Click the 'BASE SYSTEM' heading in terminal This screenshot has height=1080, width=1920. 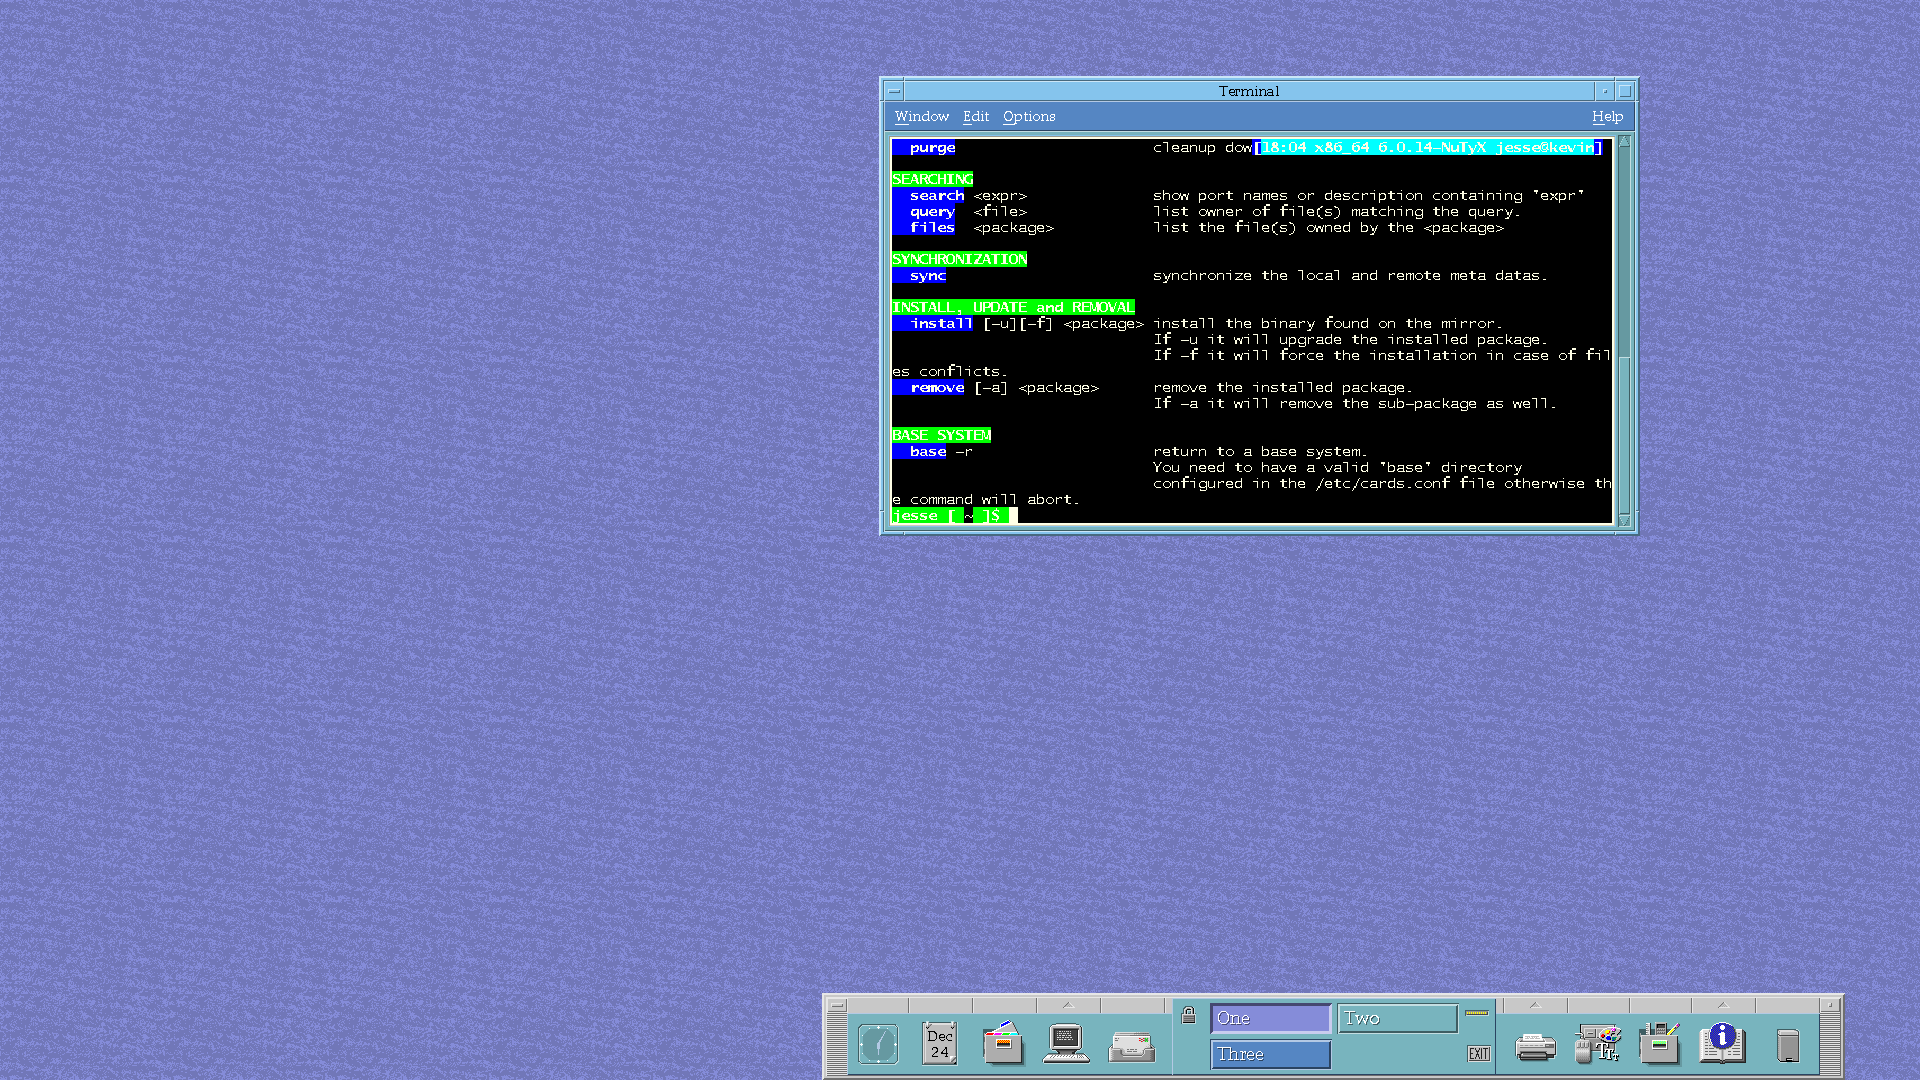pos(941,435)
